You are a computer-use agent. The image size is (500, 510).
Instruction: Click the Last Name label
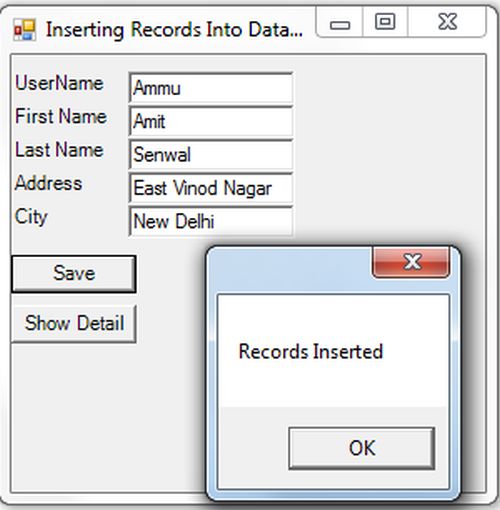[x=59, y=150]
